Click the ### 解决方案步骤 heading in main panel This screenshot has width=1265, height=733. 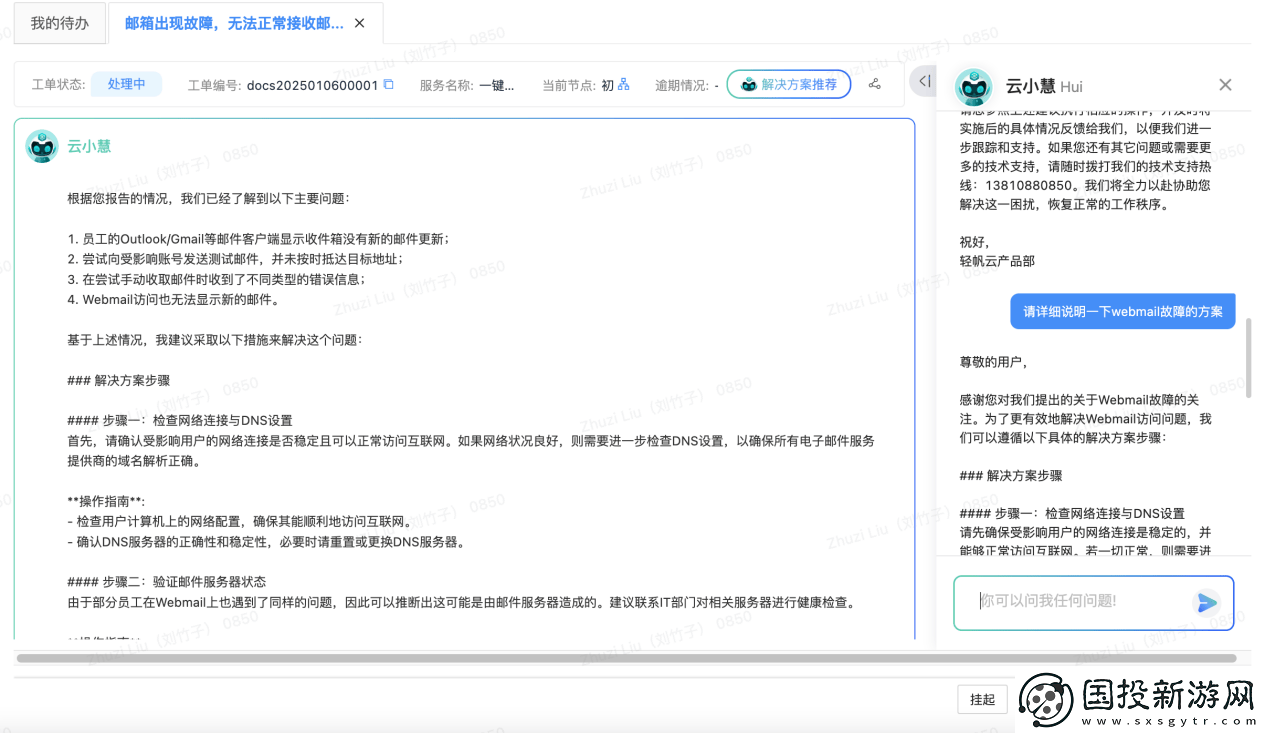118,380
